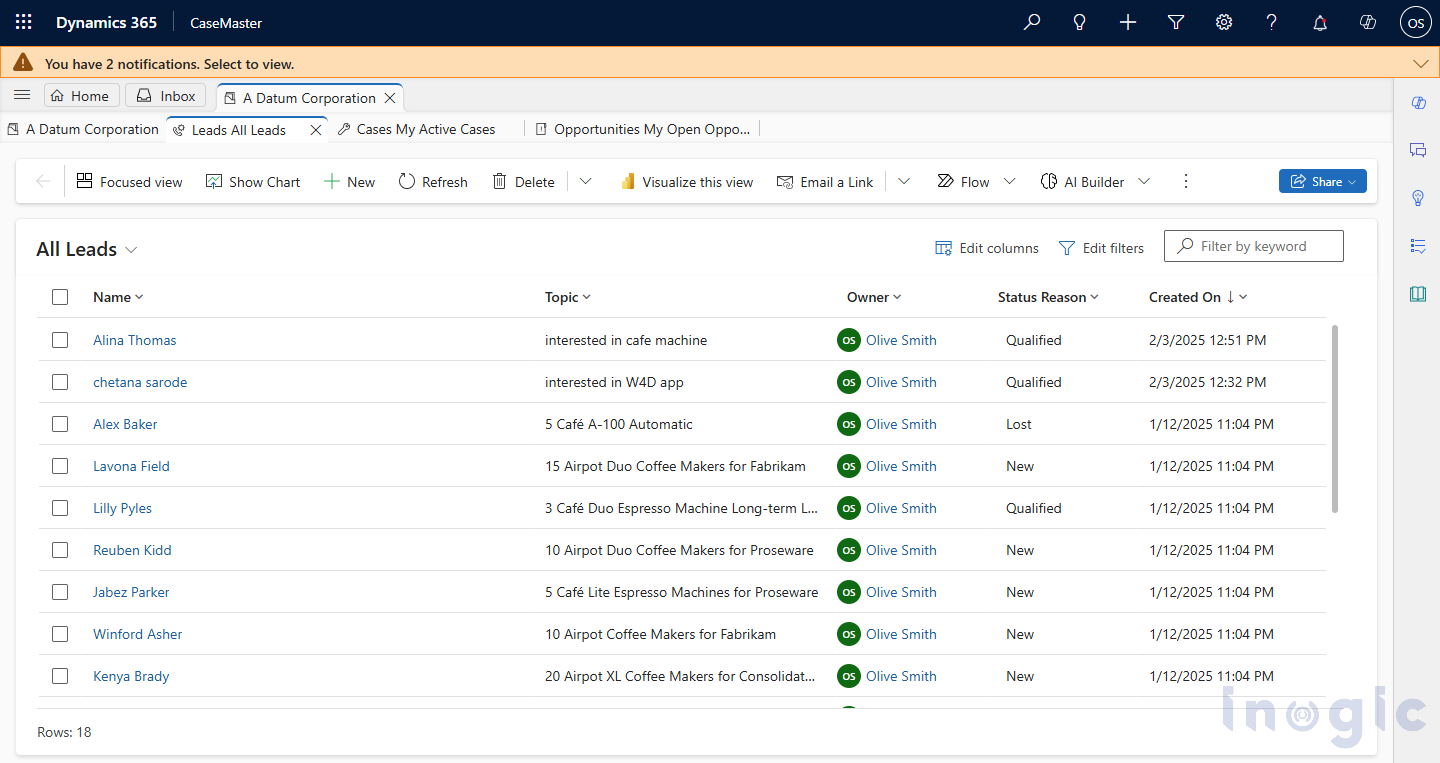This screenshot has height=763, width=1440.
Task: Click the help question mark icon
Action: (x=1272, y=22)
